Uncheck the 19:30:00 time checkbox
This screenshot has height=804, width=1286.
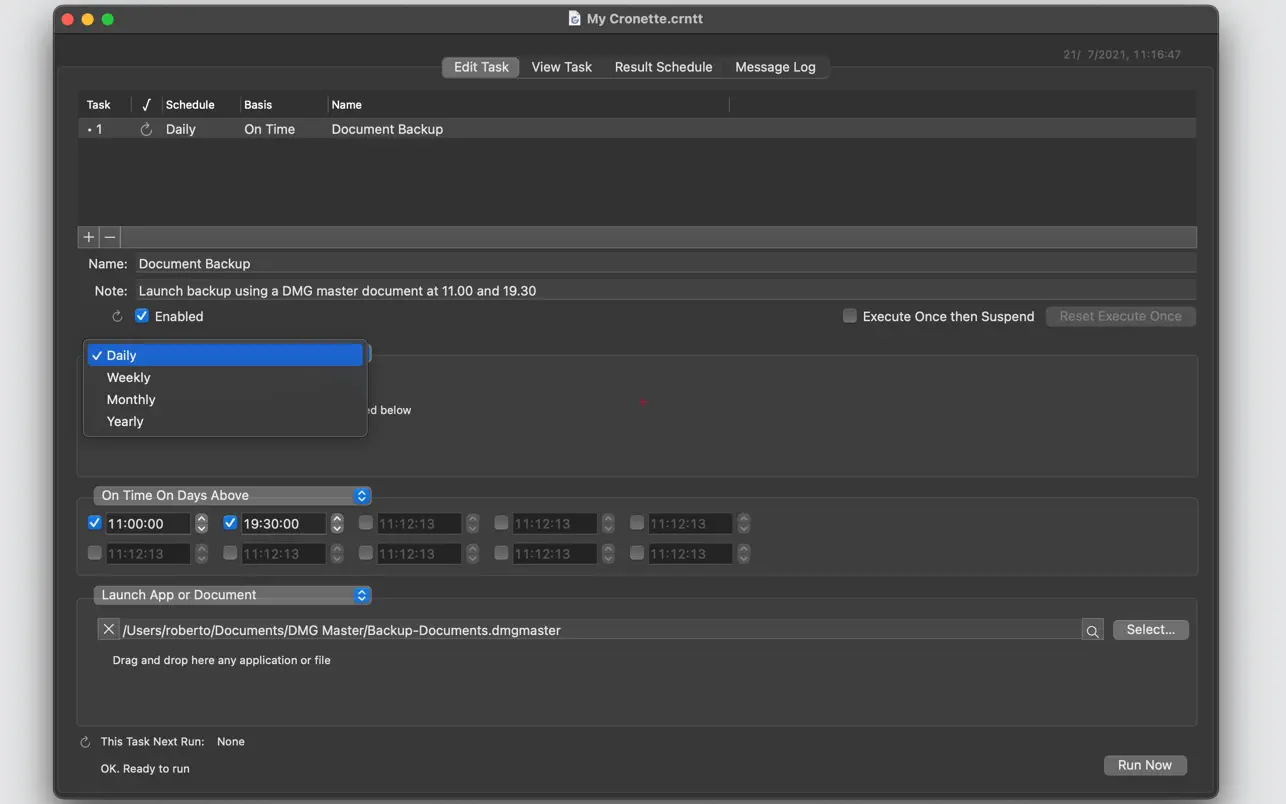tap(230, 523)
